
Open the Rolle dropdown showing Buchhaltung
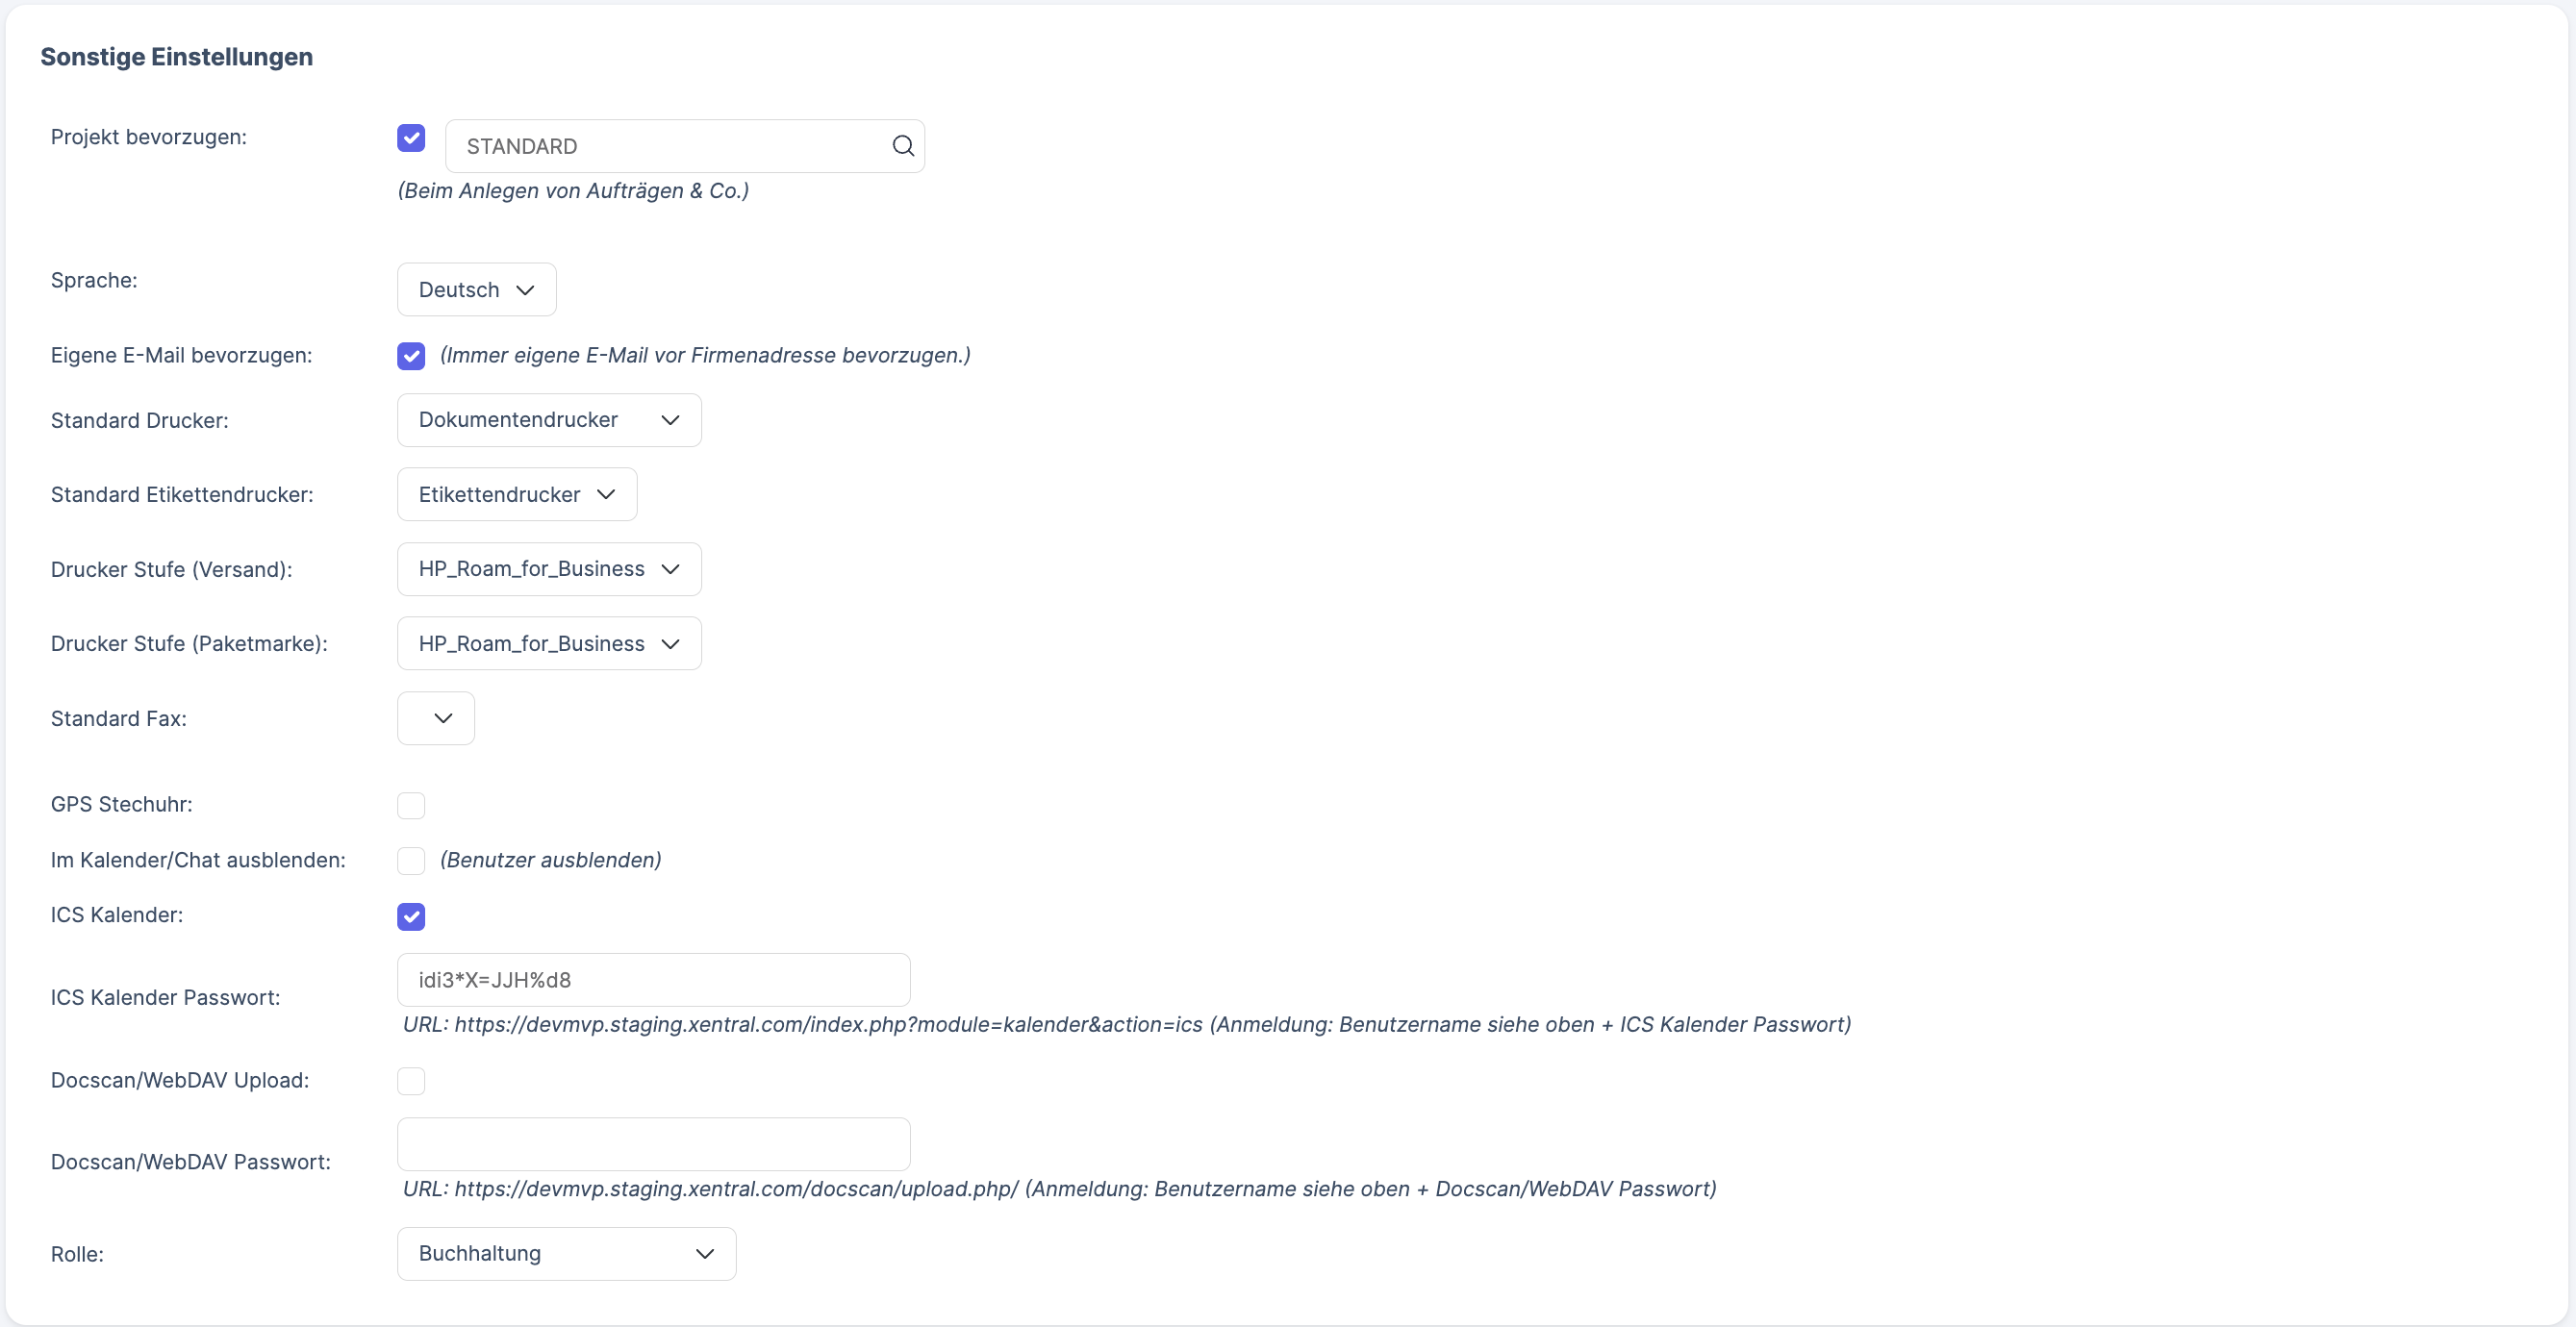[565, 1253]
